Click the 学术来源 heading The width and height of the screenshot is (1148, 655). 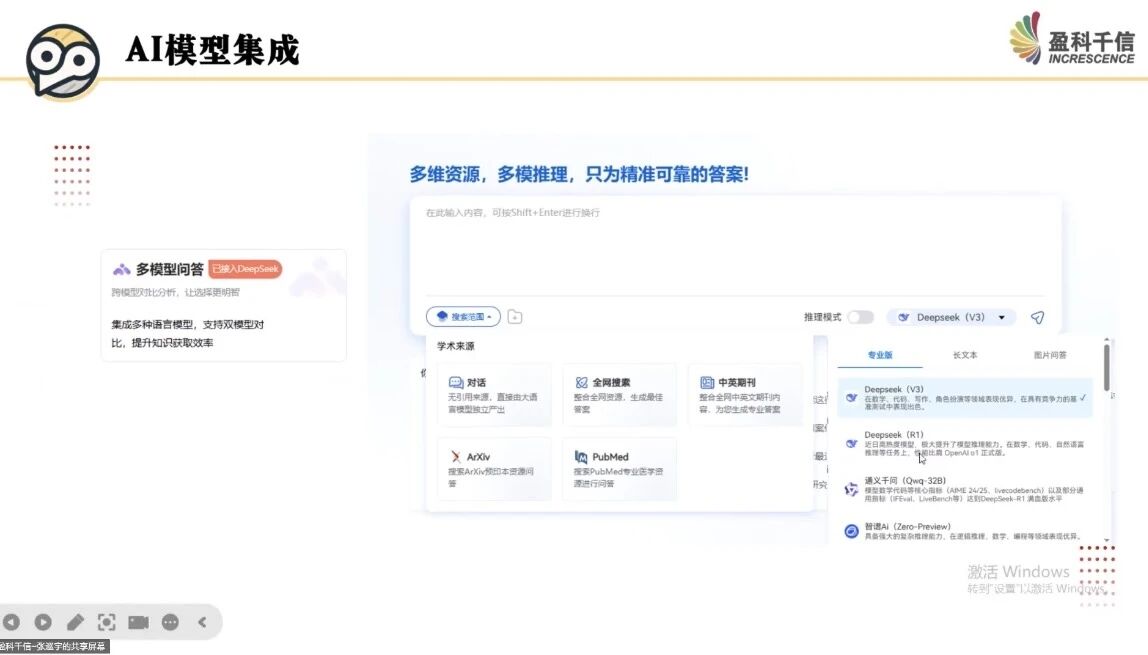tap(455, 346)
